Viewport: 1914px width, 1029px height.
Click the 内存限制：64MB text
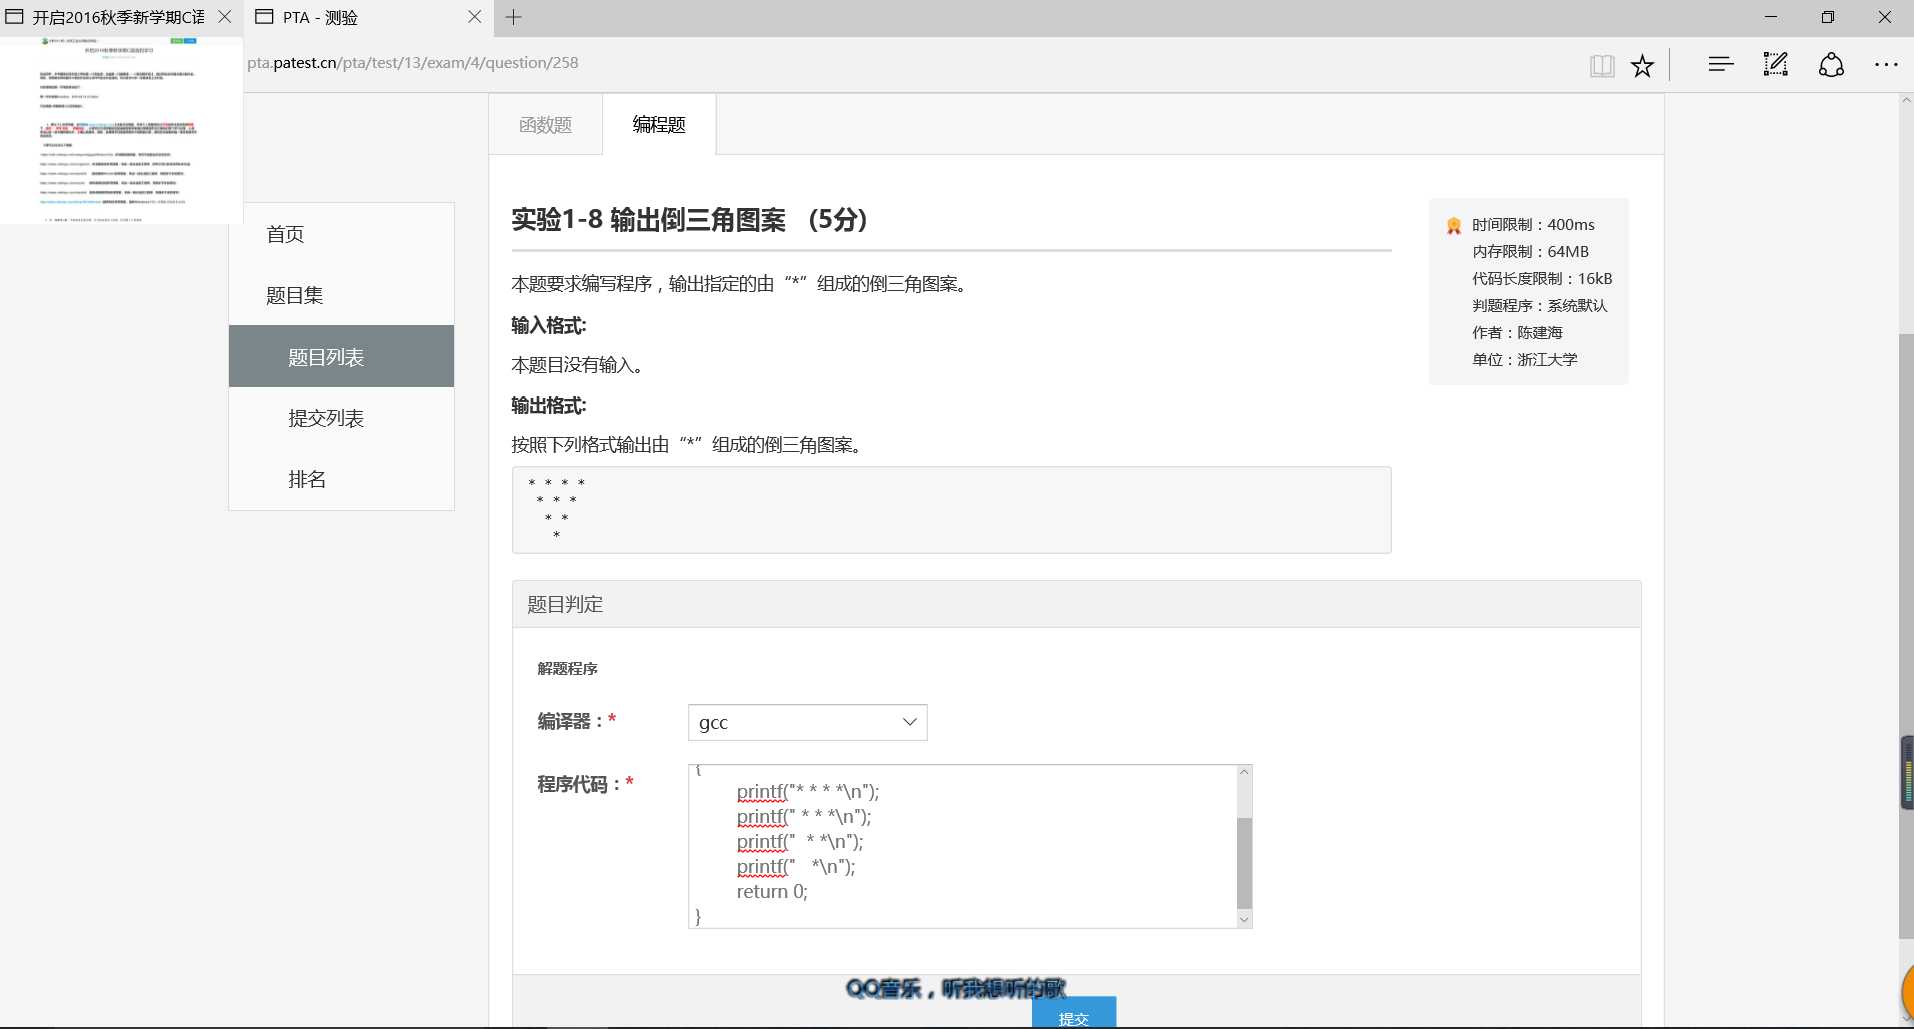[x=1530, y=252]
